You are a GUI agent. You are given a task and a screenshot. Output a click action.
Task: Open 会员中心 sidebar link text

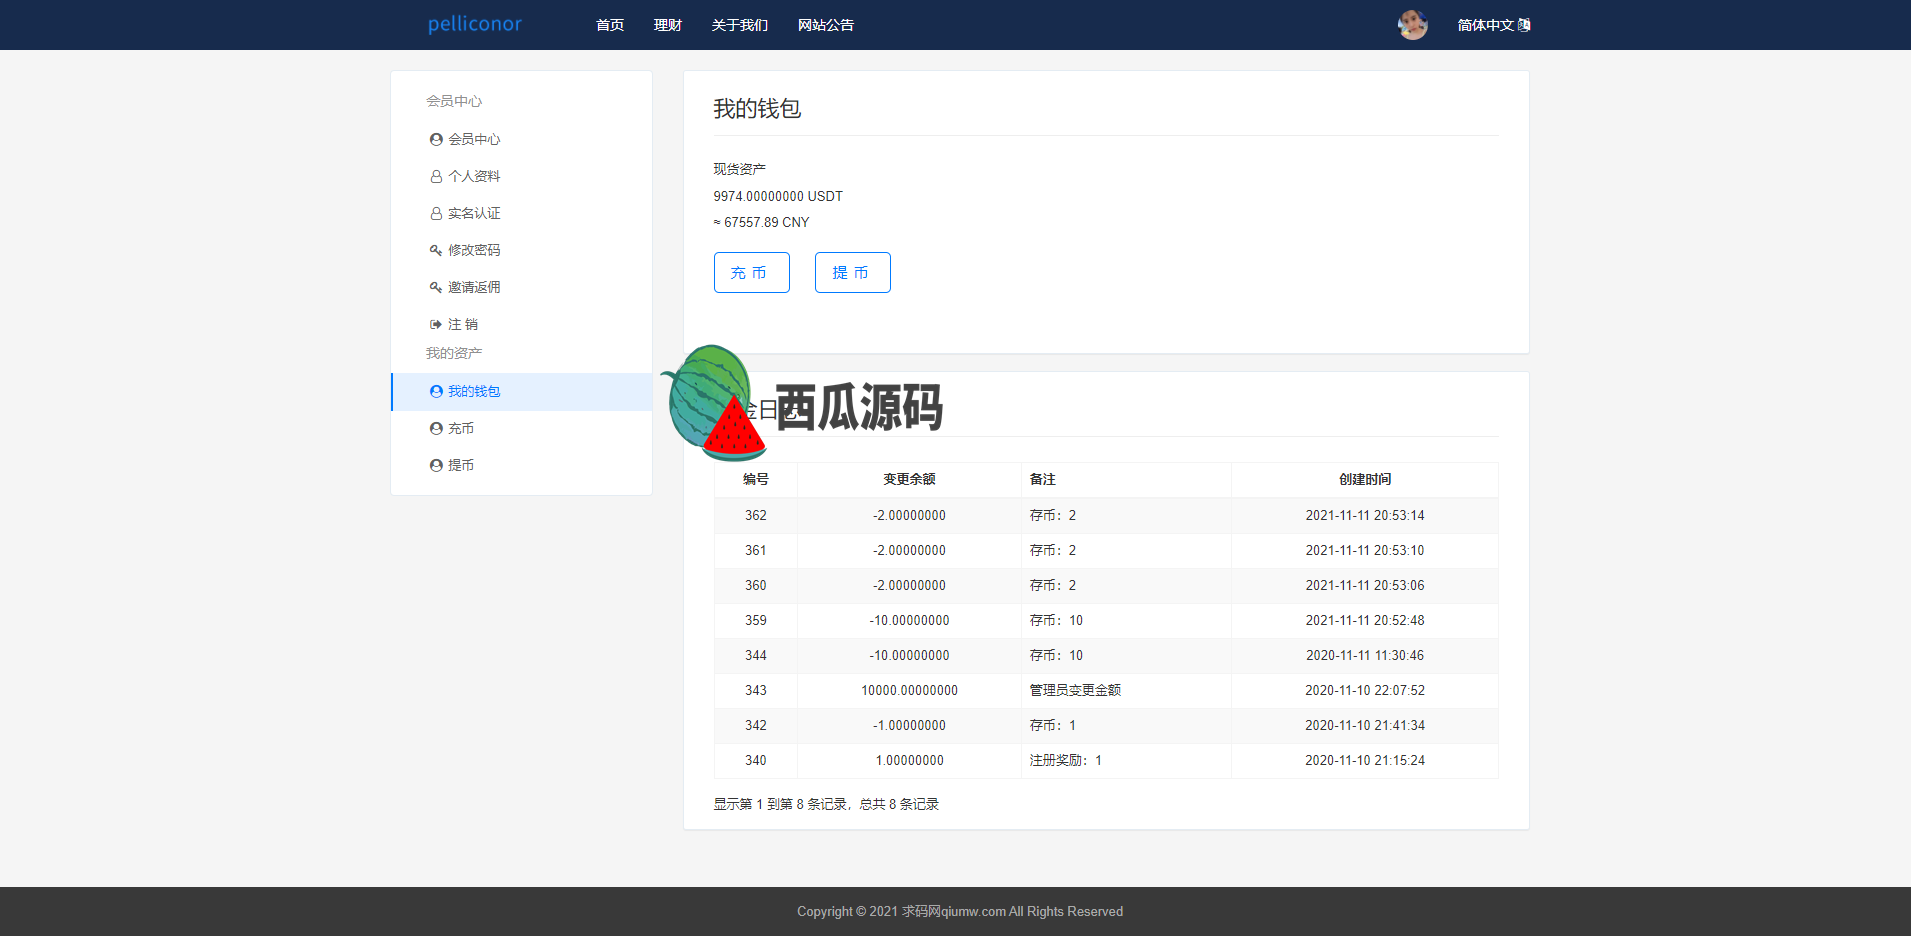tap(474, 139)
